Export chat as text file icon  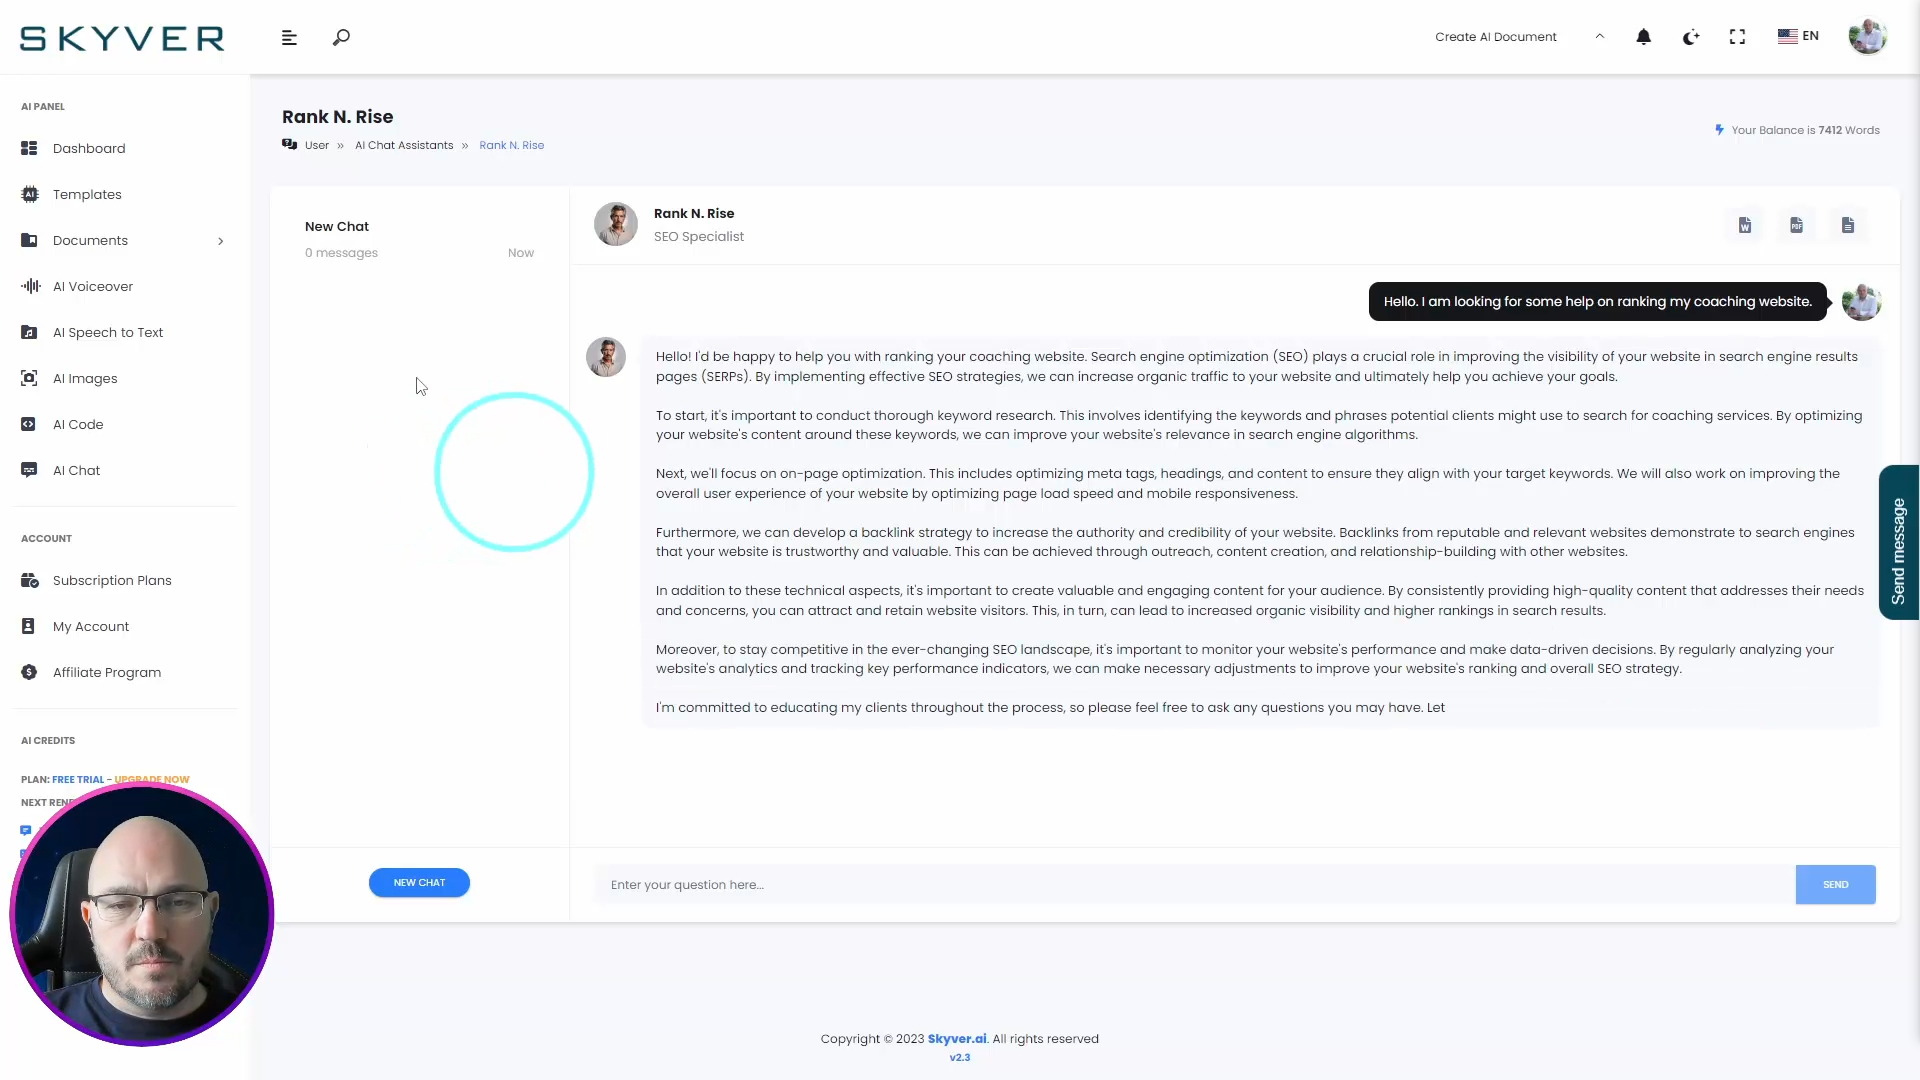point(1848,225)
